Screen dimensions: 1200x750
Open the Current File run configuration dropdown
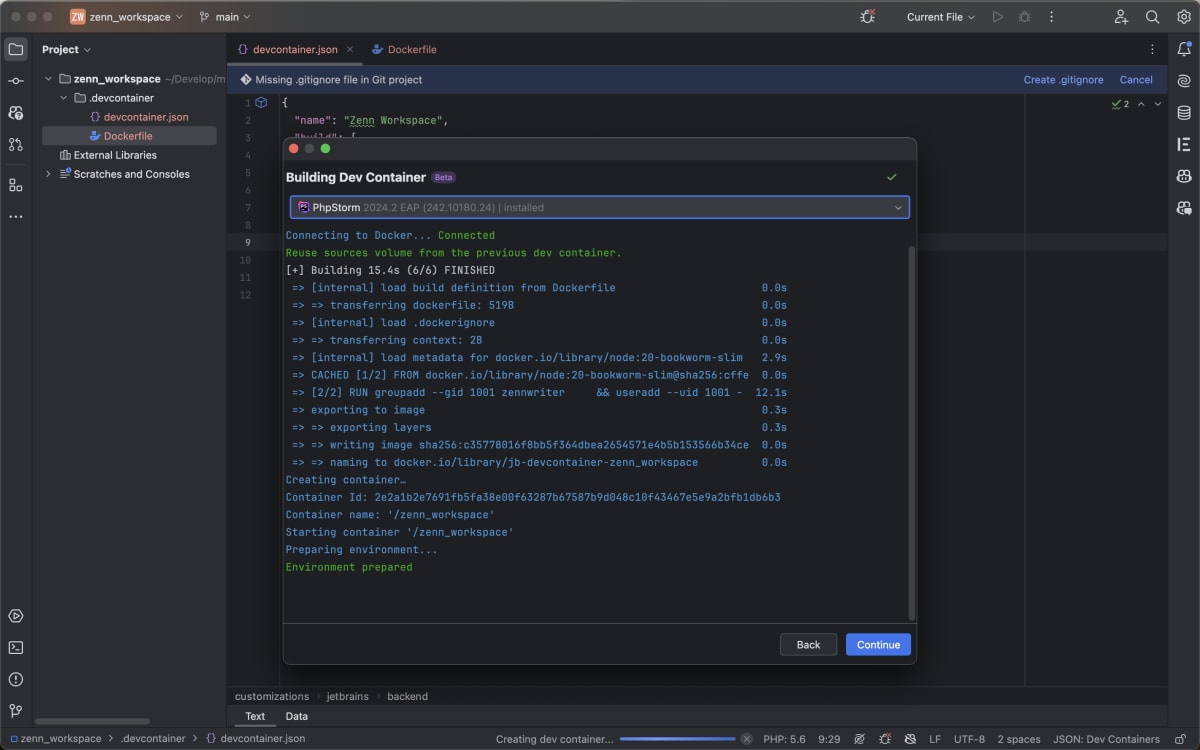click(x=941, y=17)
